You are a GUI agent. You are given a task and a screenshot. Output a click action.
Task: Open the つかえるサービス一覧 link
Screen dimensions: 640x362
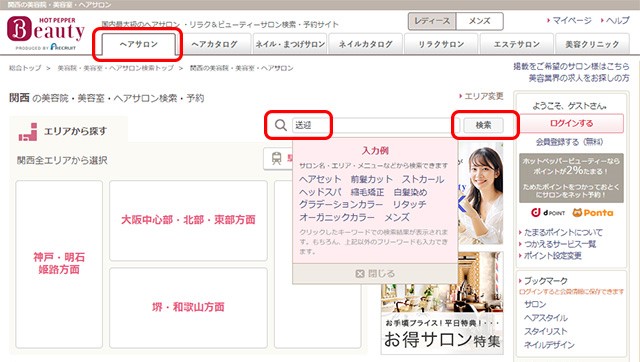pyautogui.click(x=560, y=244)
